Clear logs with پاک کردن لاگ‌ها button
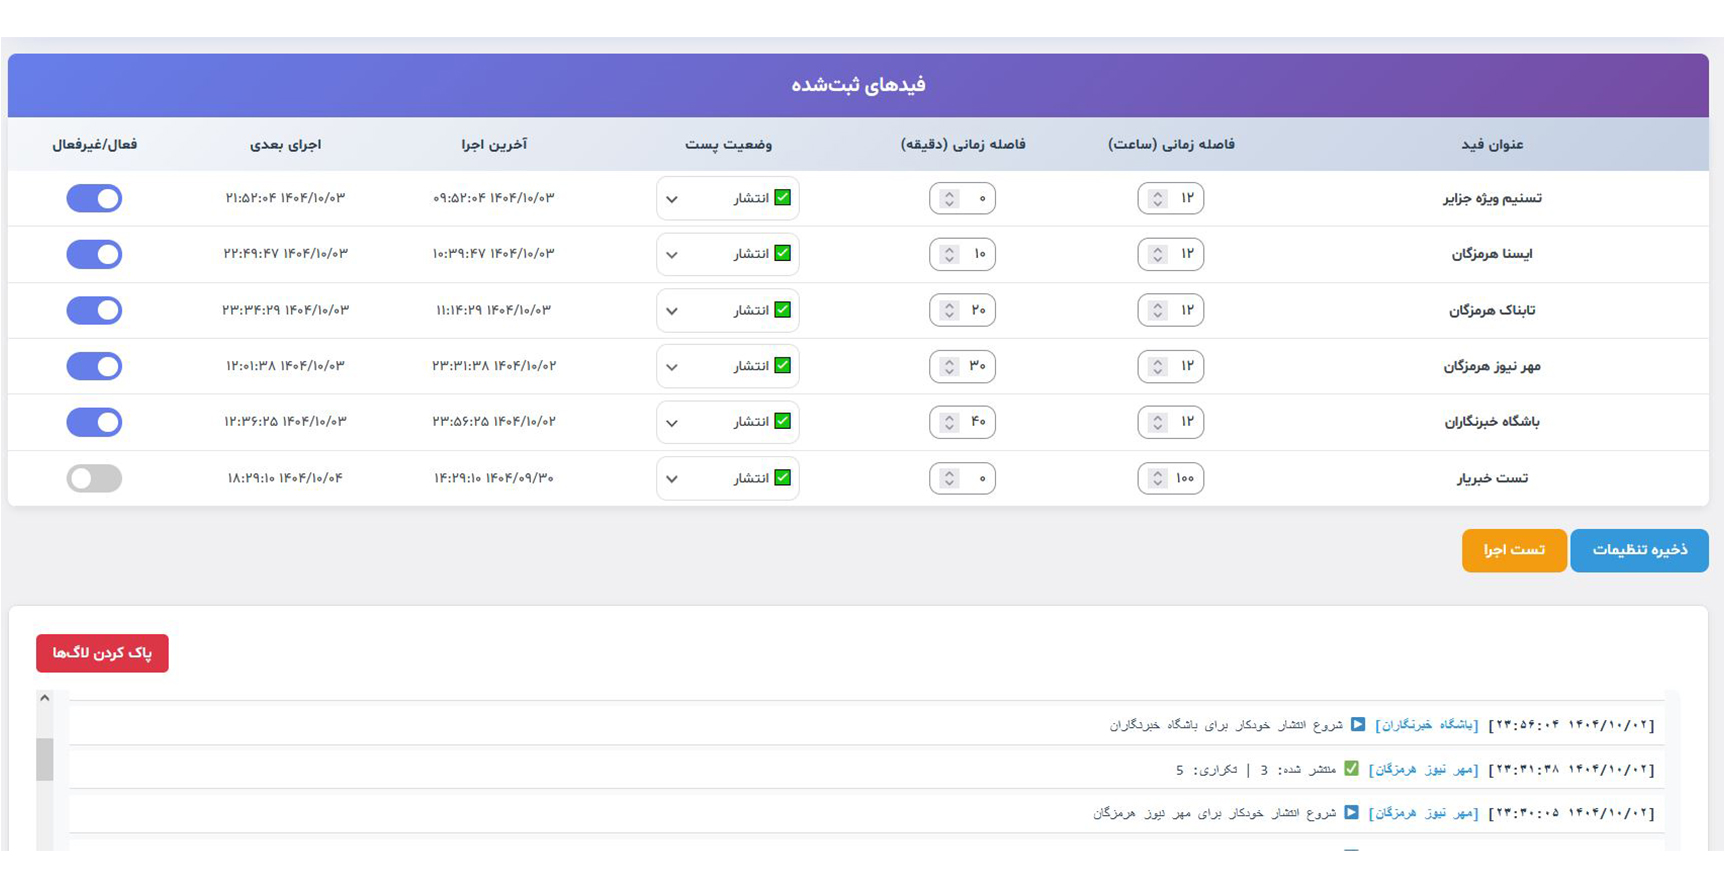Screen dimensions: 1725x888 click(102, 653)
